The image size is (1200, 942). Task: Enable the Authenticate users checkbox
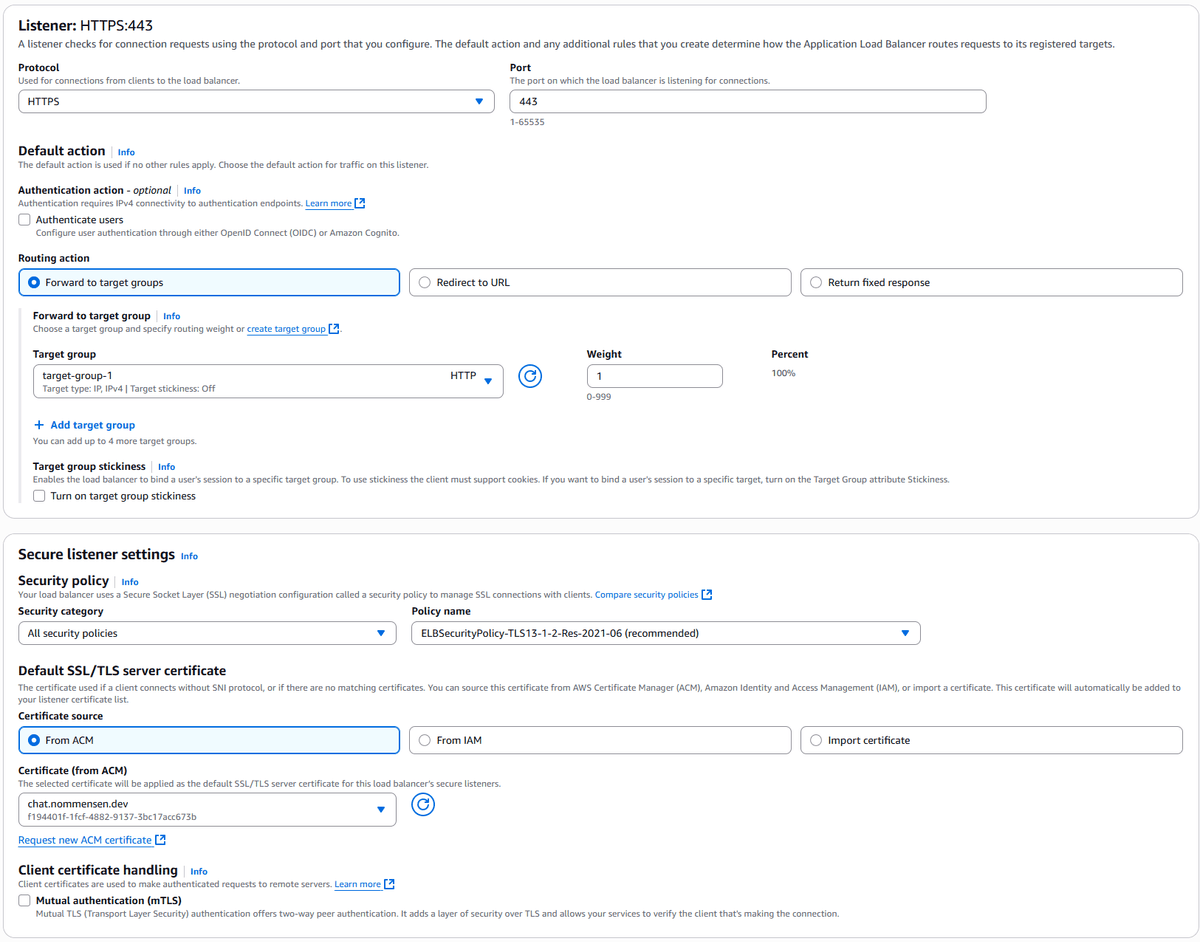pyautogui.click(x=25, y=220)
